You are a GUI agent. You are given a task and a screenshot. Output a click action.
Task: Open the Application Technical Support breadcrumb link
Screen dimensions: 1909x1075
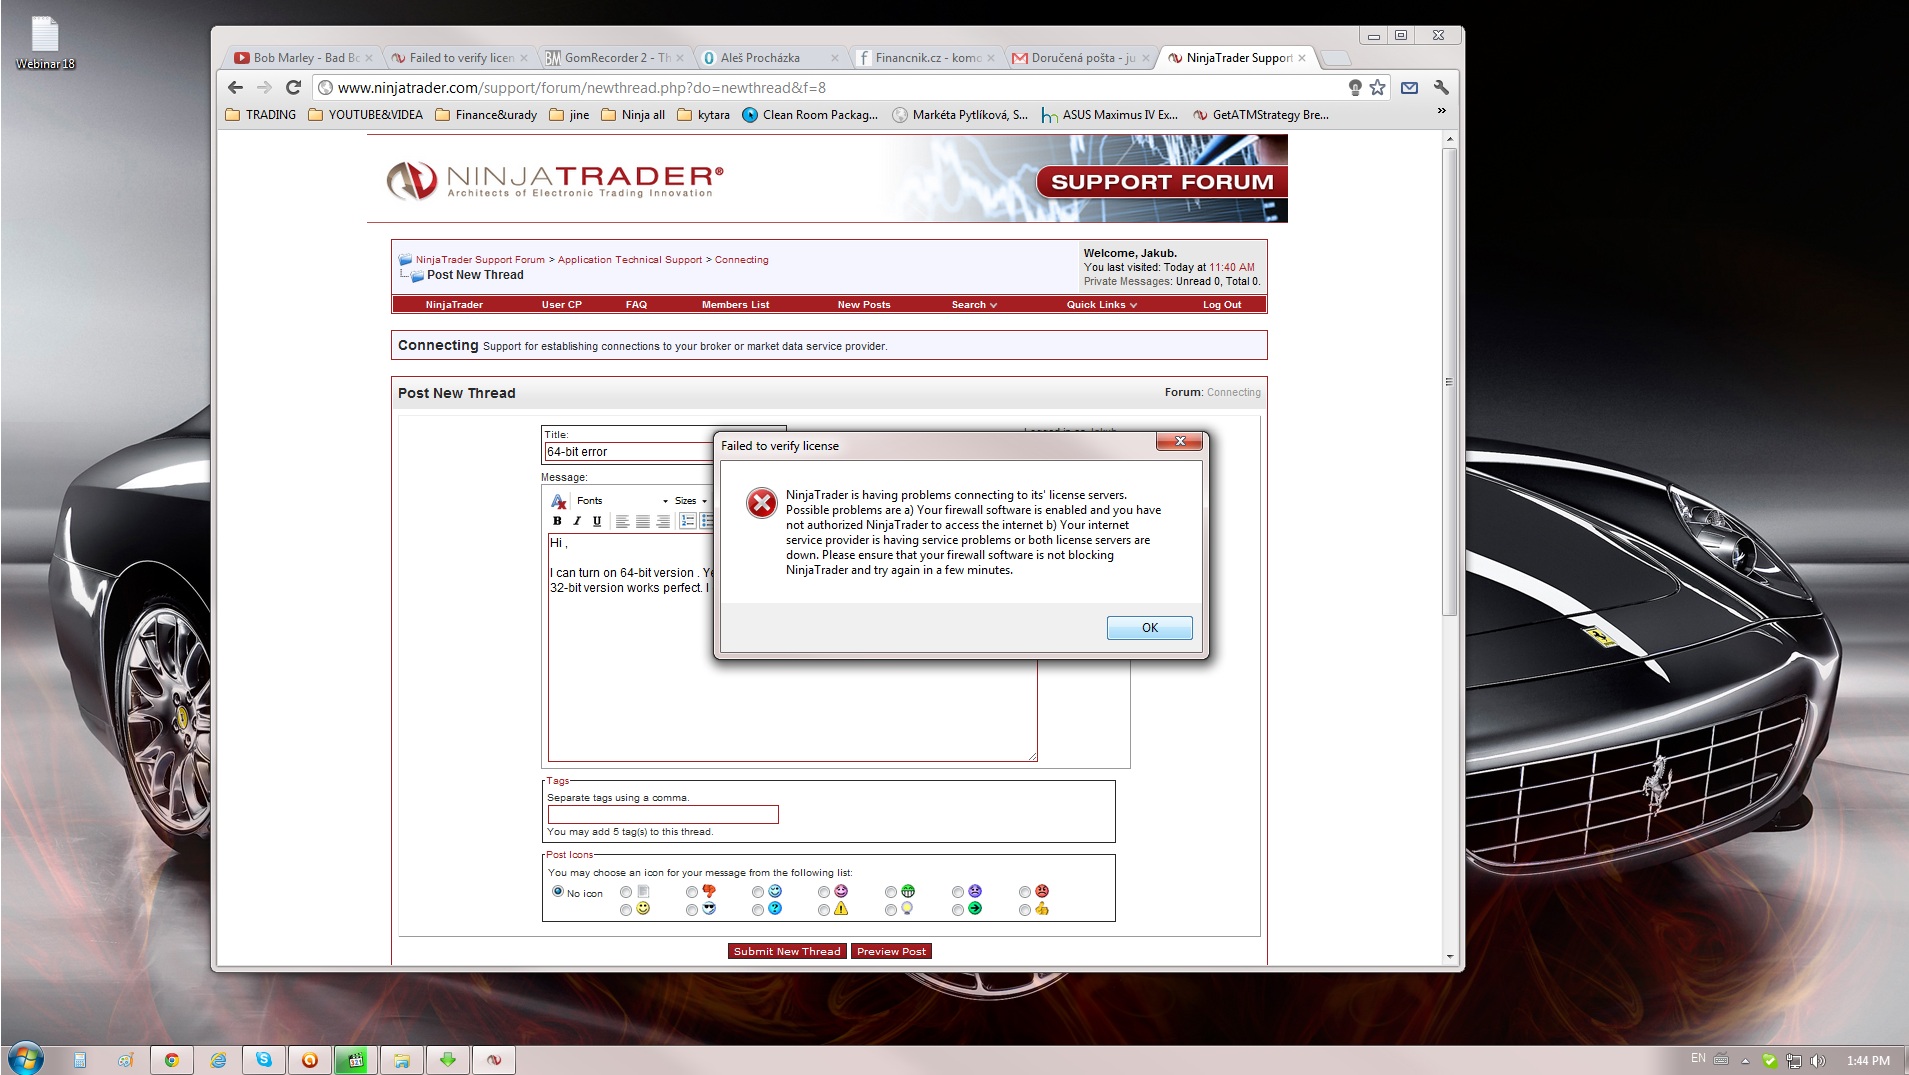click(630, 260)
